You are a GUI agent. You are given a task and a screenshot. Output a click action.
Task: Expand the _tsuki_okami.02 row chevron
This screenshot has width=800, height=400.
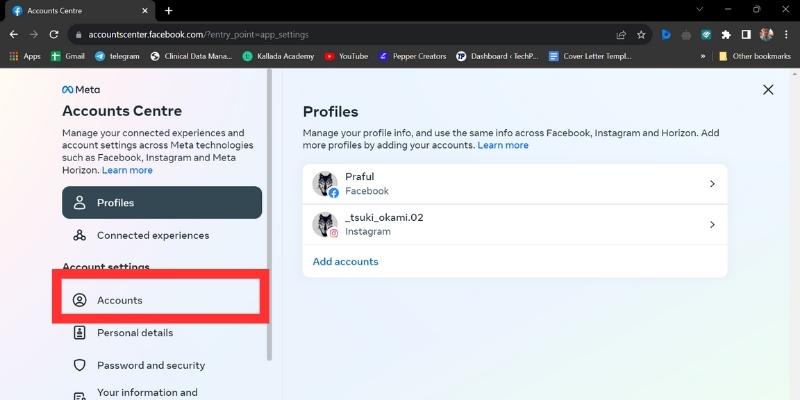click(713, 224)
